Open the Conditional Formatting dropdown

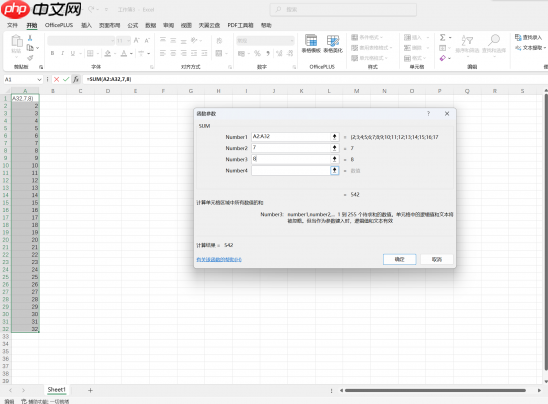click(x=367, y=37)
